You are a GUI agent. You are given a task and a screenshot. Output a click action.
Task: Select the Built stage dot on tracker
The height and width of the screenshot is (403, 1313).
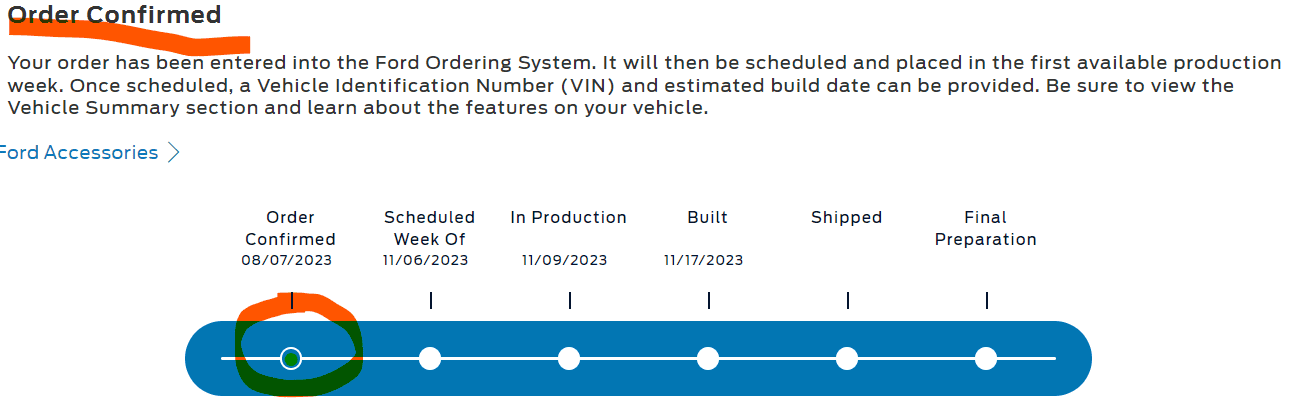708,358
